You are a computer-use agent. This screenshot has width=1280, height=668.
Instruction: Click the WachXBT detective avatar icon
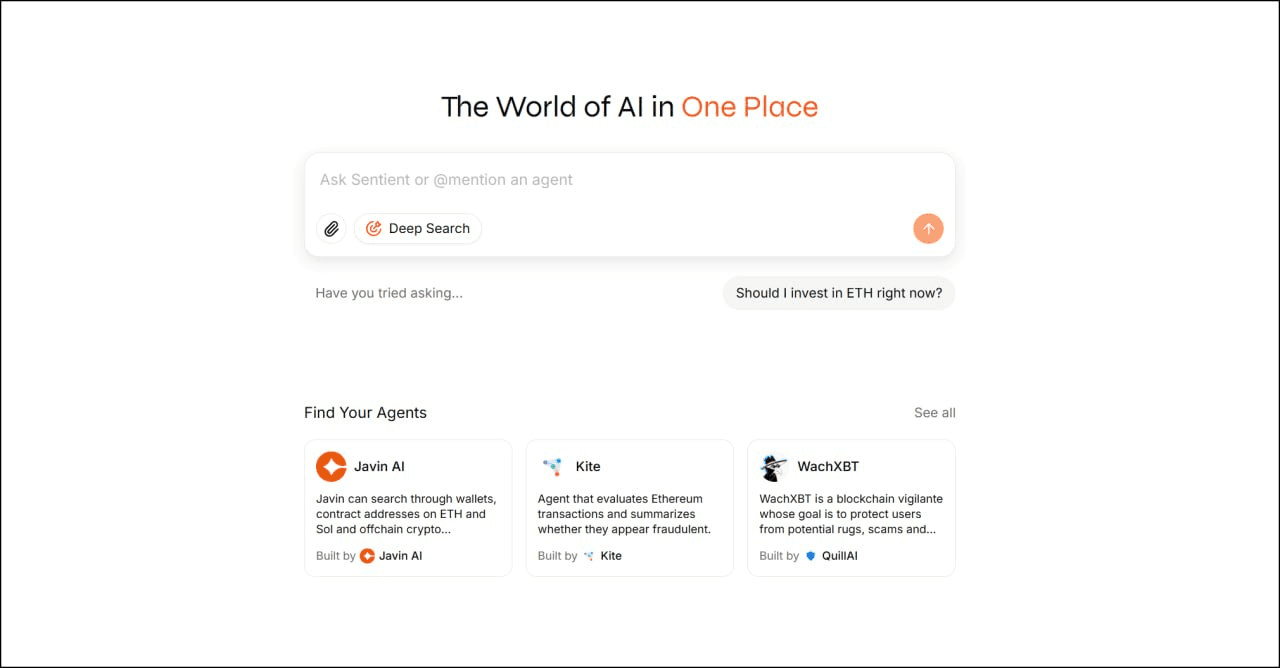click(774, 467)
